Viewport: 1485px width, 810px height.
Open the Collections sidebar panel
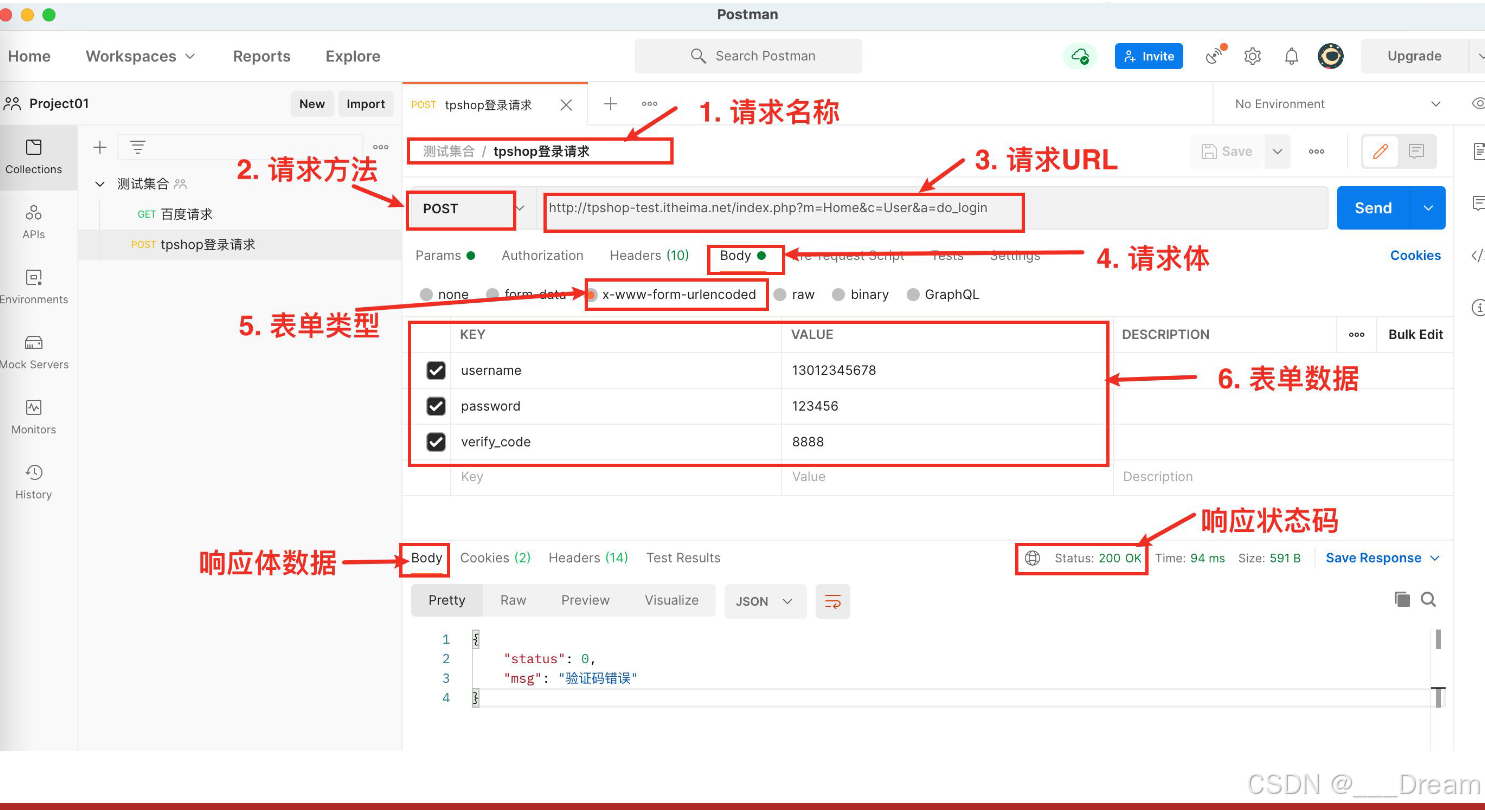[x=34, y=157]
